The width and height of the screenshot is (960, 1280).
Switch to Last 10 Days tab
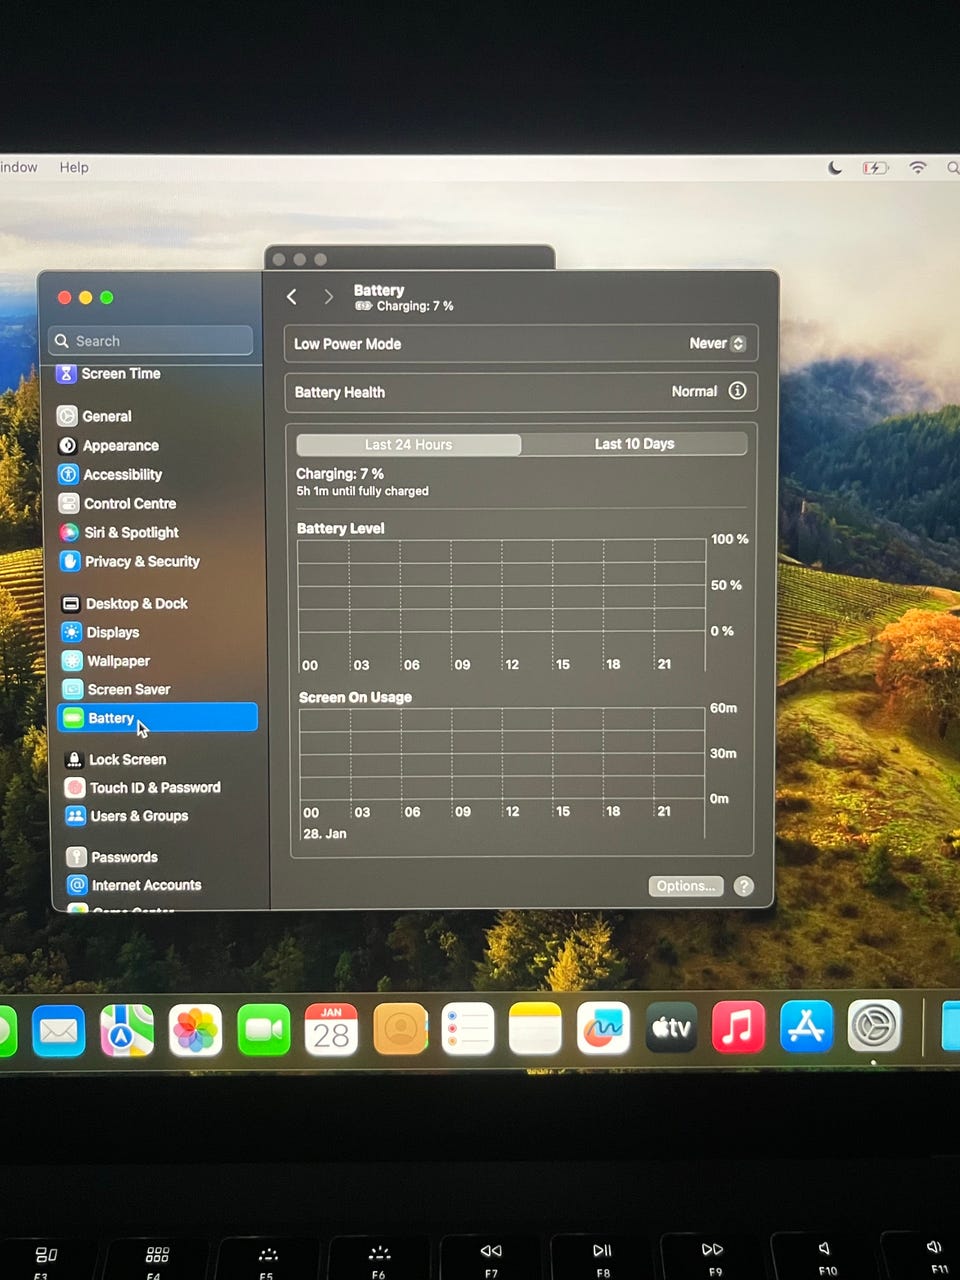pyautogui.click(x=634, y=444)
